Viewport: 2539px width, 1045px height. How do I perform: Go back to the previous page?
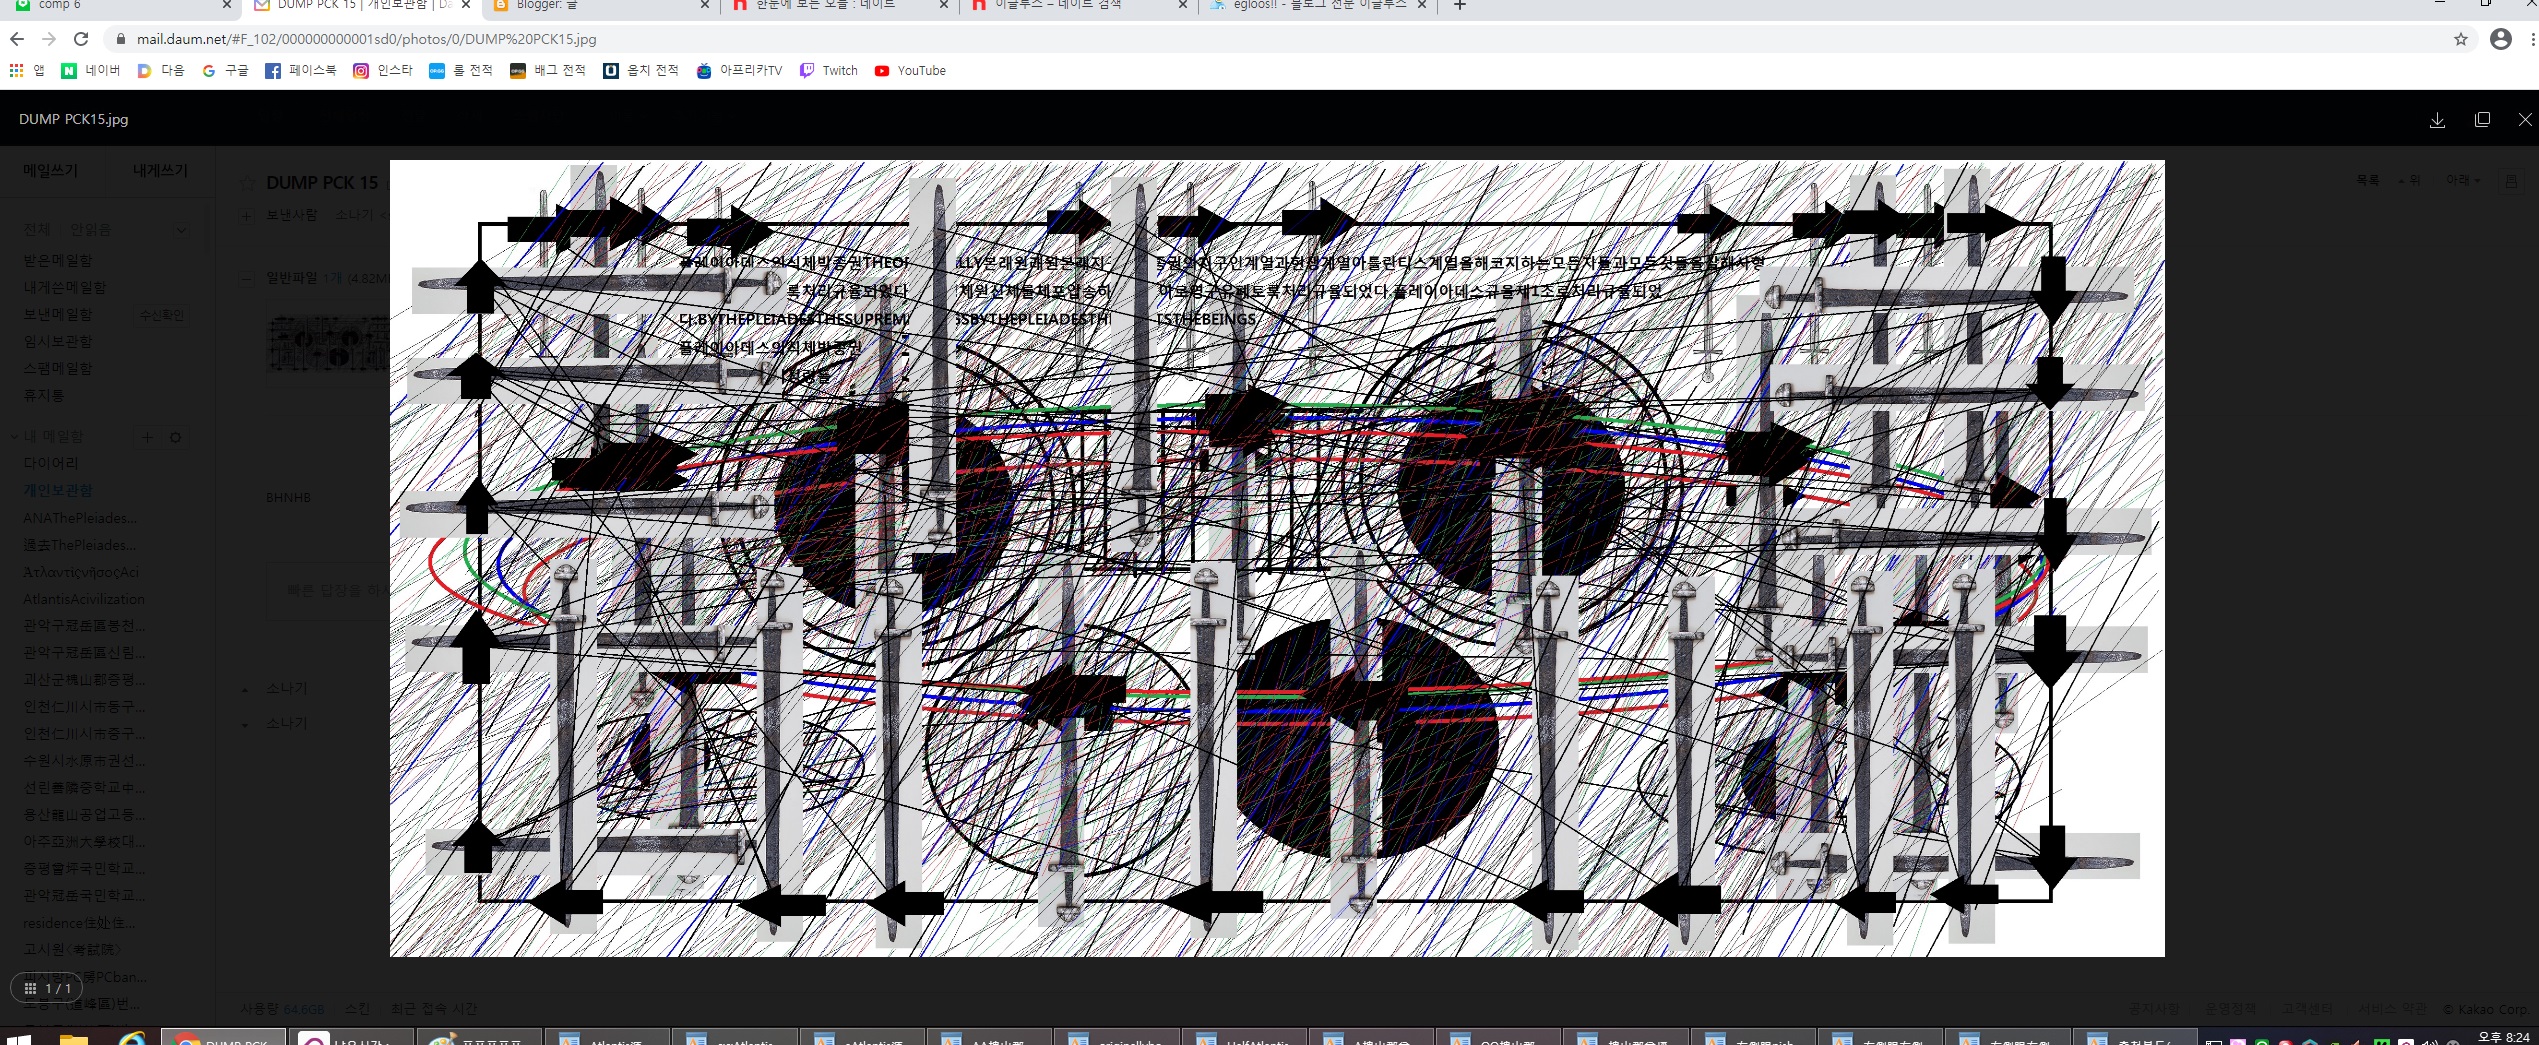[17, 39]
